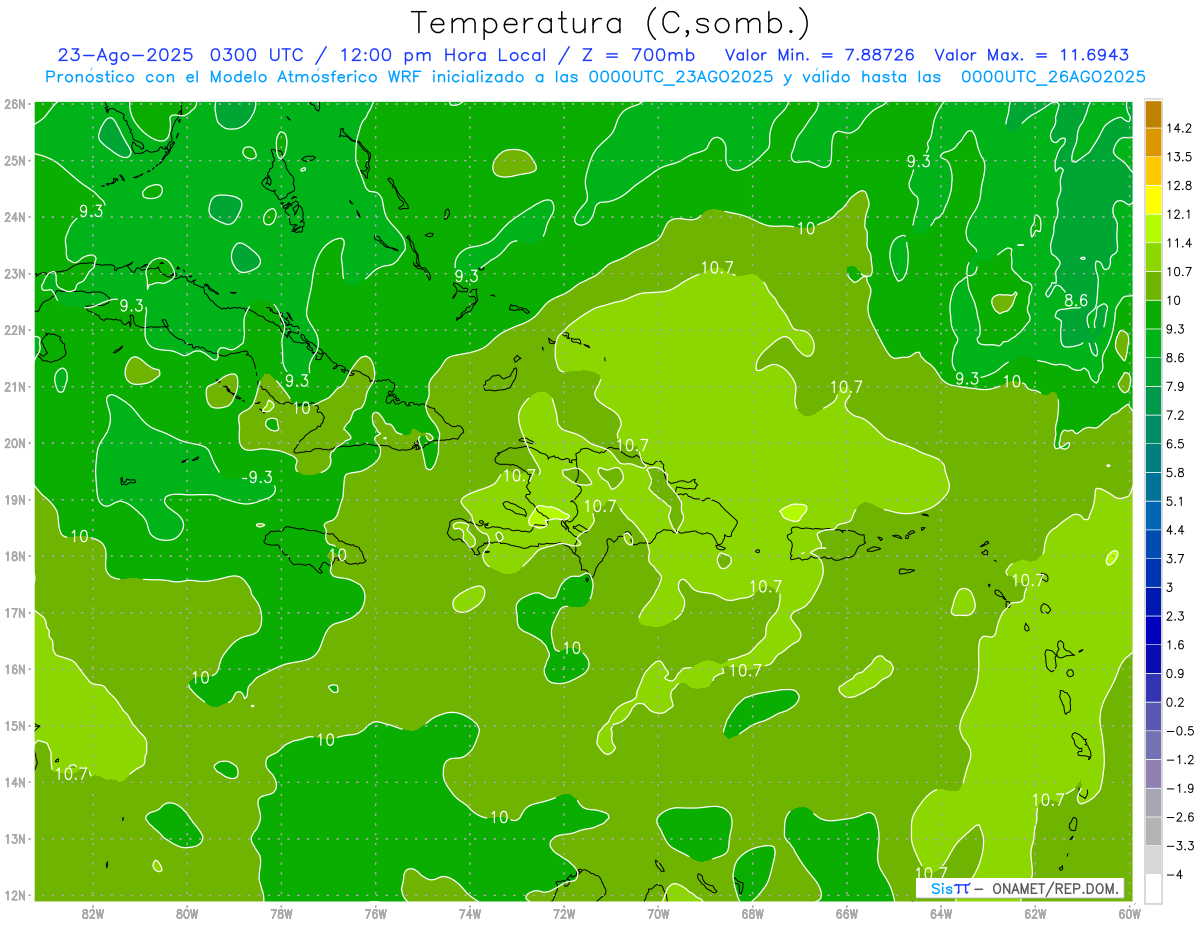Click the orange-brown swatch atop the color legend
Viewport: 1200px width, 927px height.
[x=1153, y=113]
